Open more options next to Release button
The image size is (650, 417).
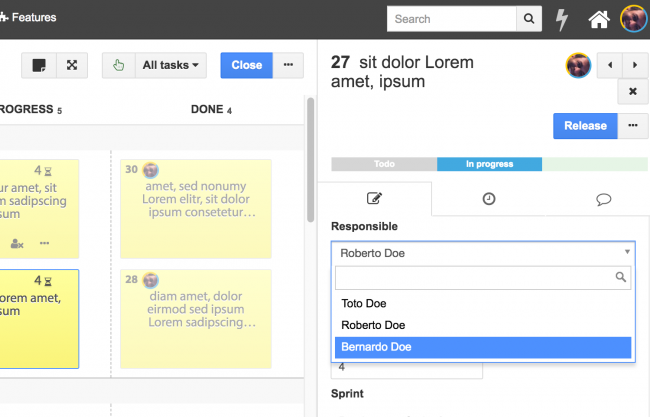point(632,126)
